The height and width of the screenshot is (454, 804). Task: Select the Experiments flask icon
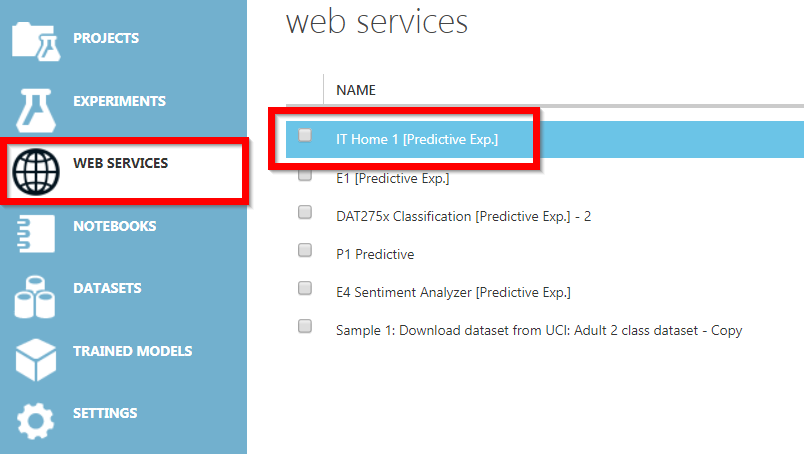click(35, 110)
